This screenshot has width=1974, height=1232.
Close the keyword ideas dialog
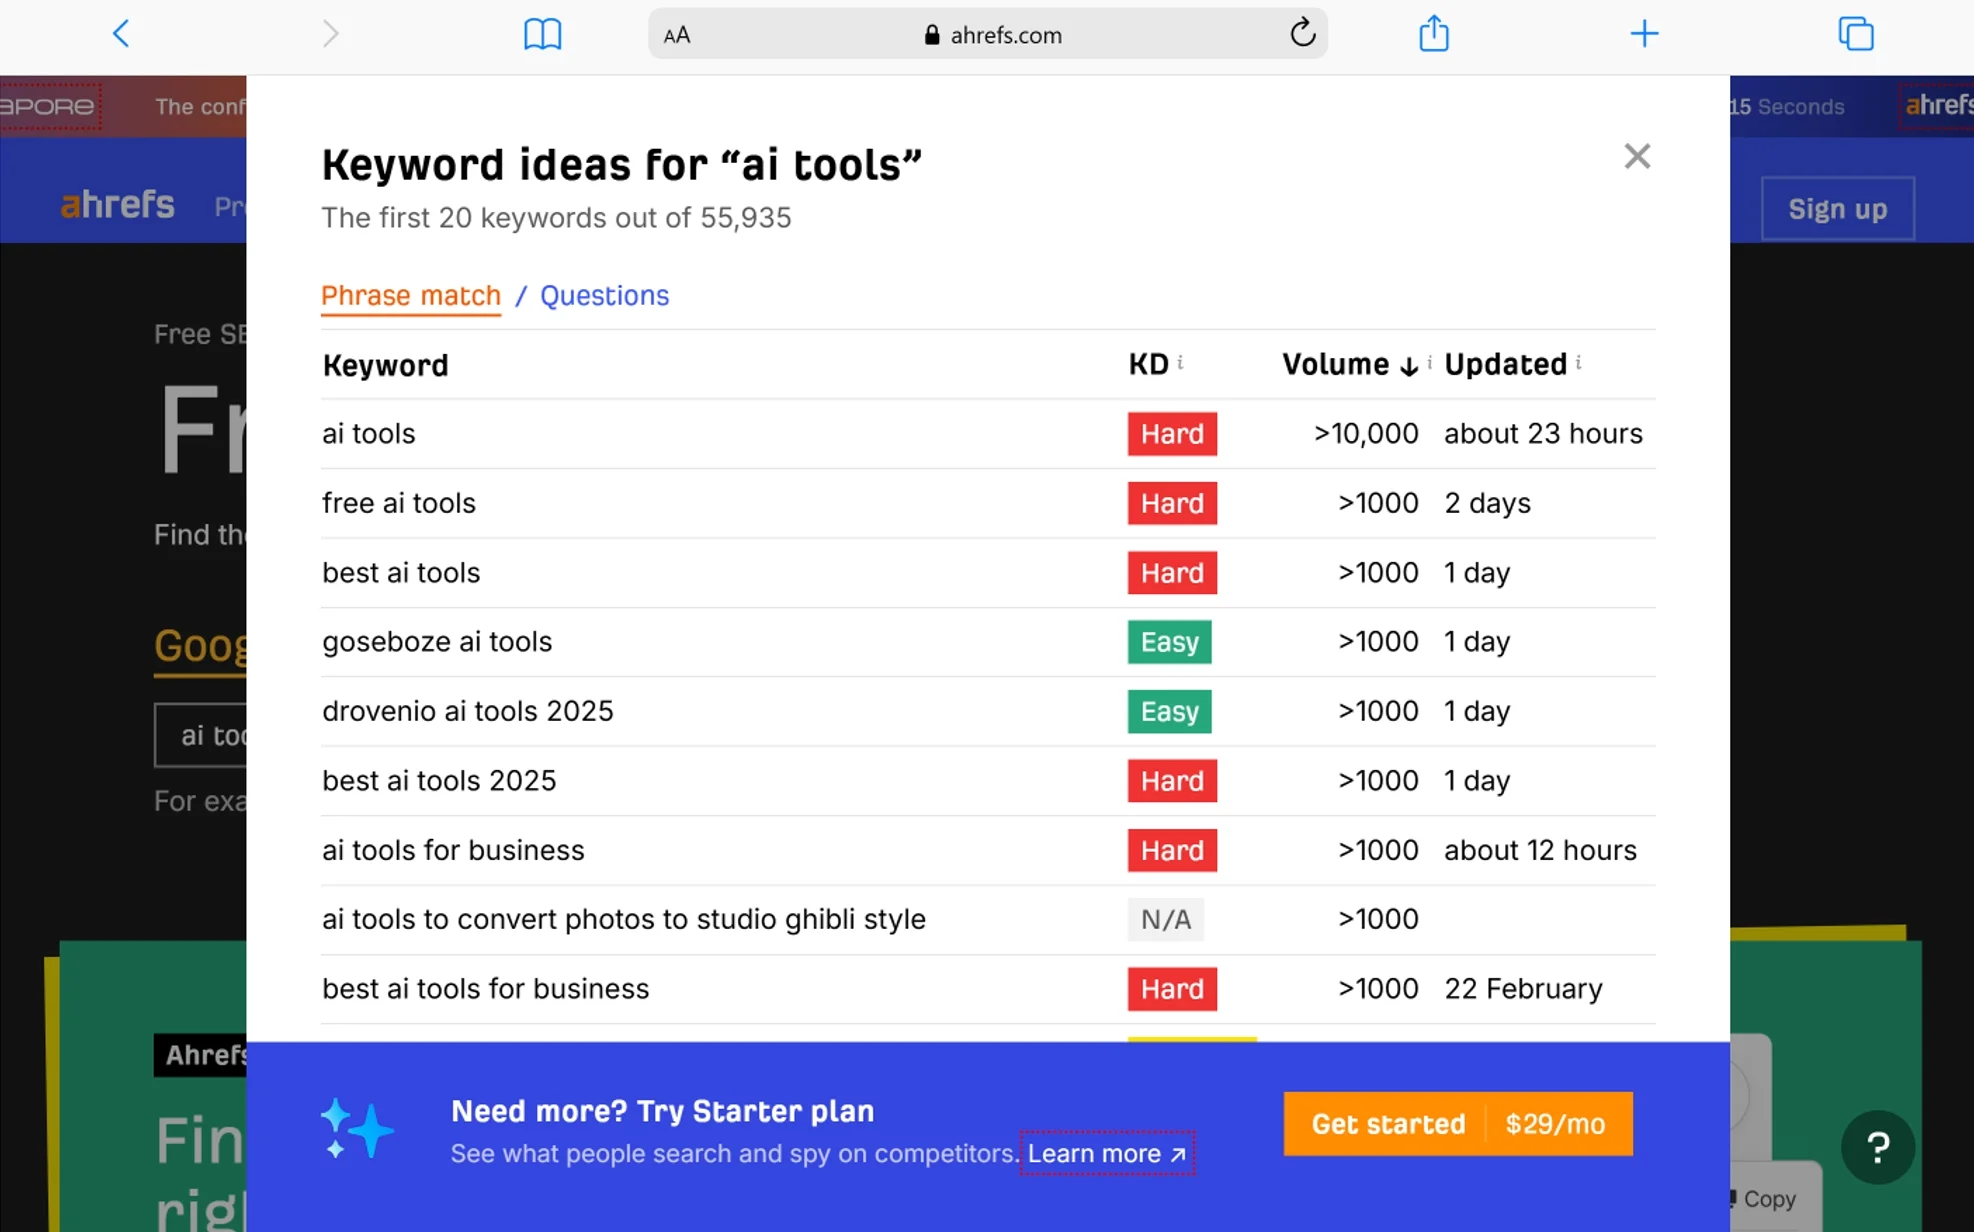point(1636,156)
